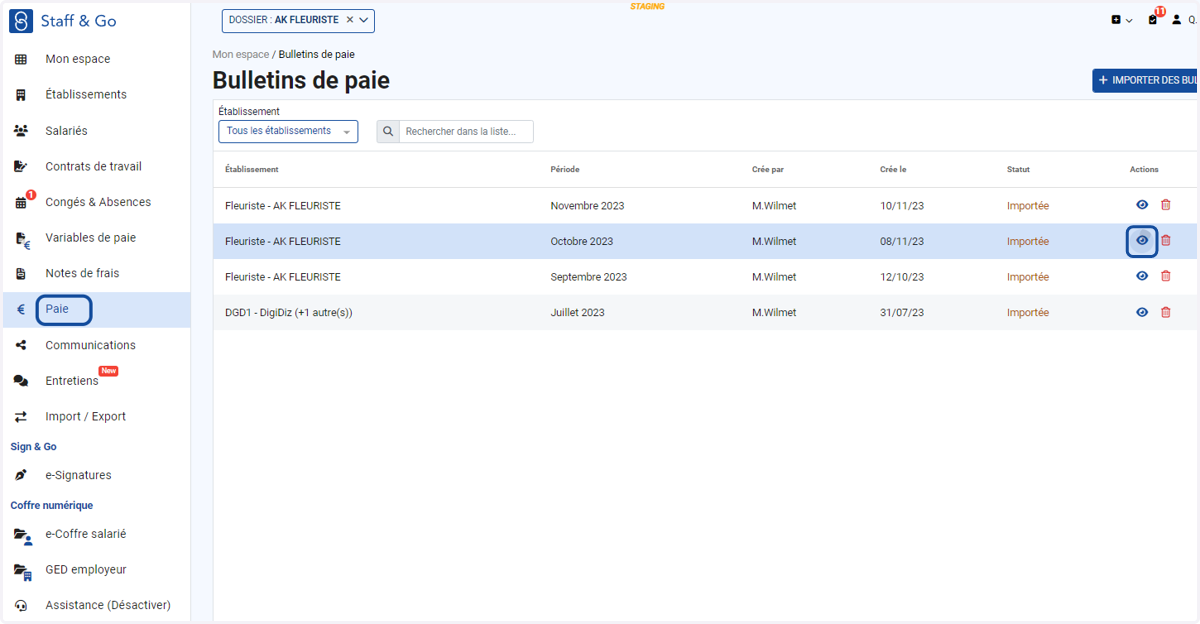Select the Novembre 2023 period cell
The image size is (1200, 624).
click(587, 206)
